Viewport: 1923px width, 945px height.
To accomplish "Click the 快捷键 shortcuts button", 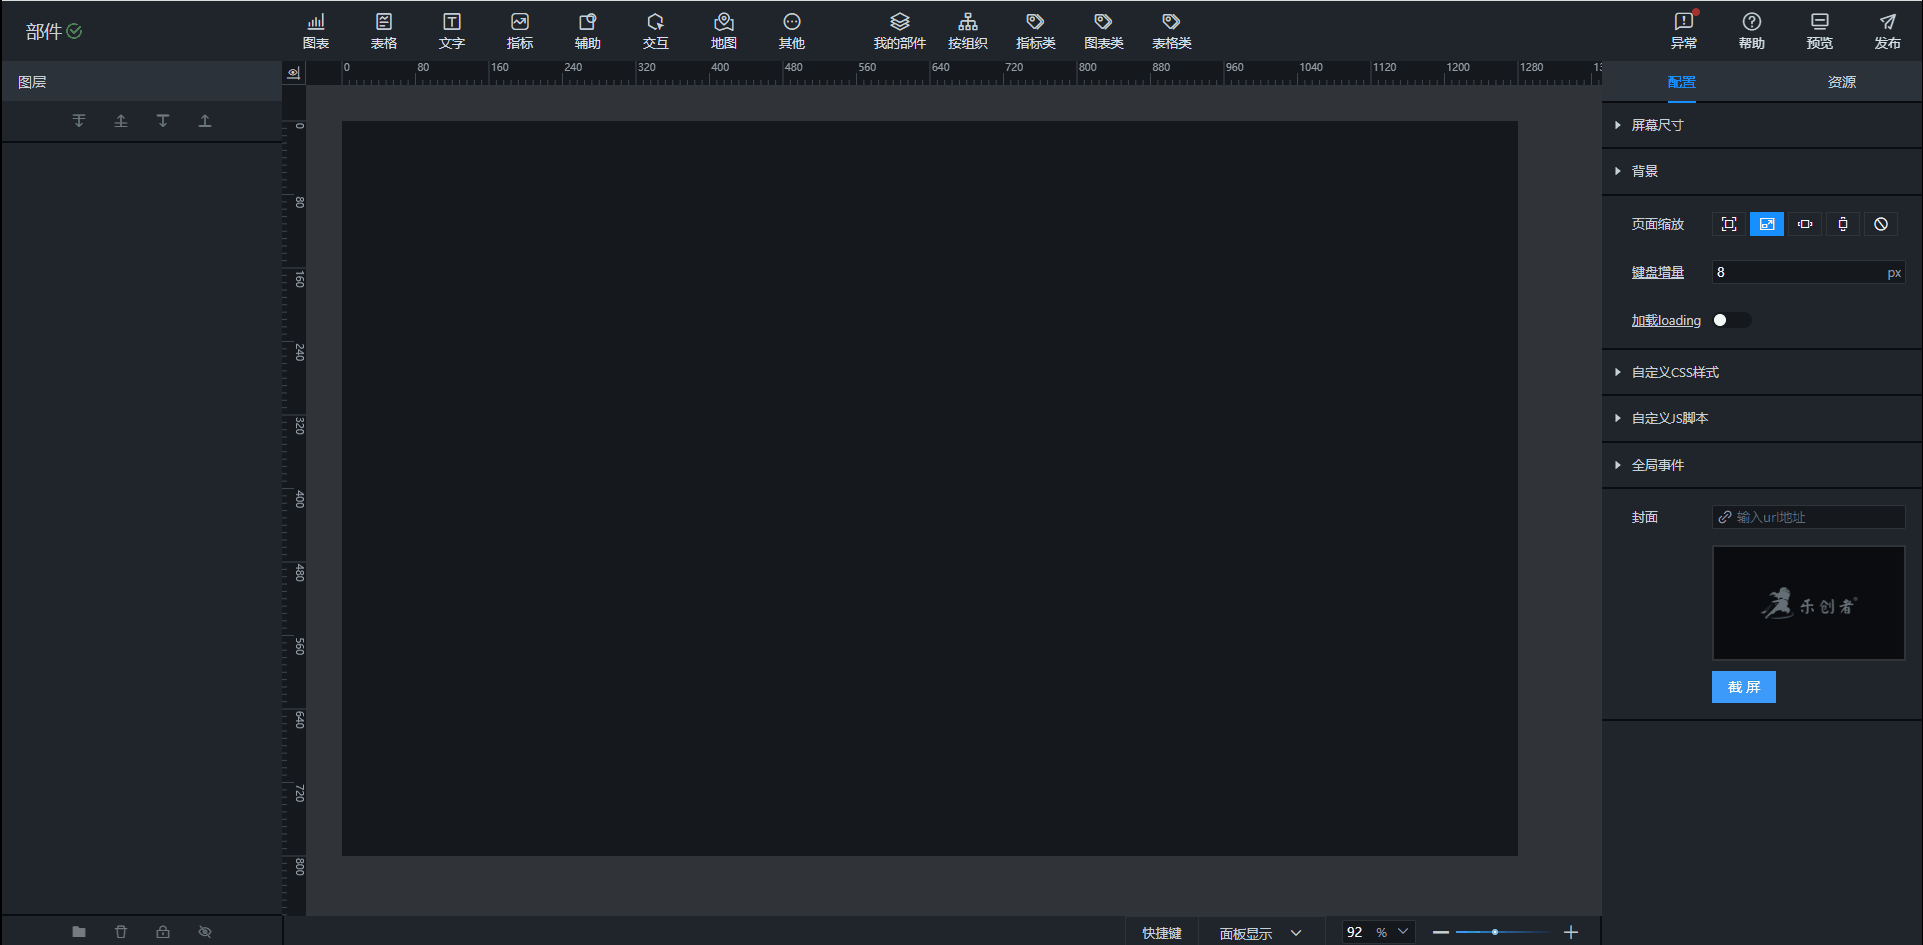I will 1162,933.
